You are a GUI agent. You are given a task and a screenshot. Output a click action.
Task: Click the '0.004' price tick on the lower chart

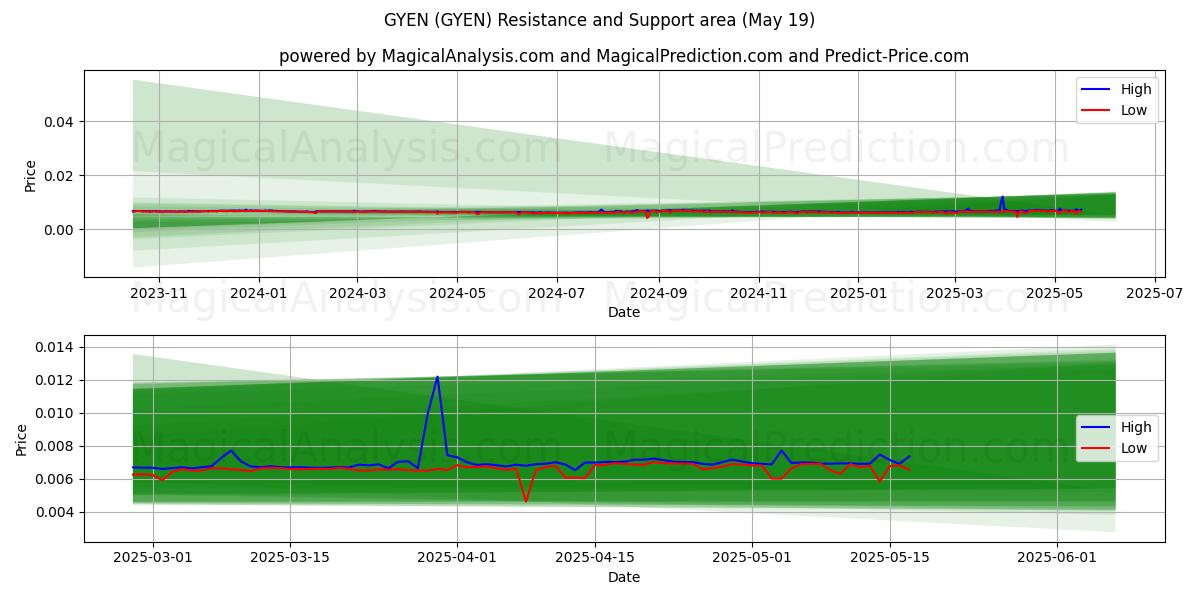[x=57, y=512]
